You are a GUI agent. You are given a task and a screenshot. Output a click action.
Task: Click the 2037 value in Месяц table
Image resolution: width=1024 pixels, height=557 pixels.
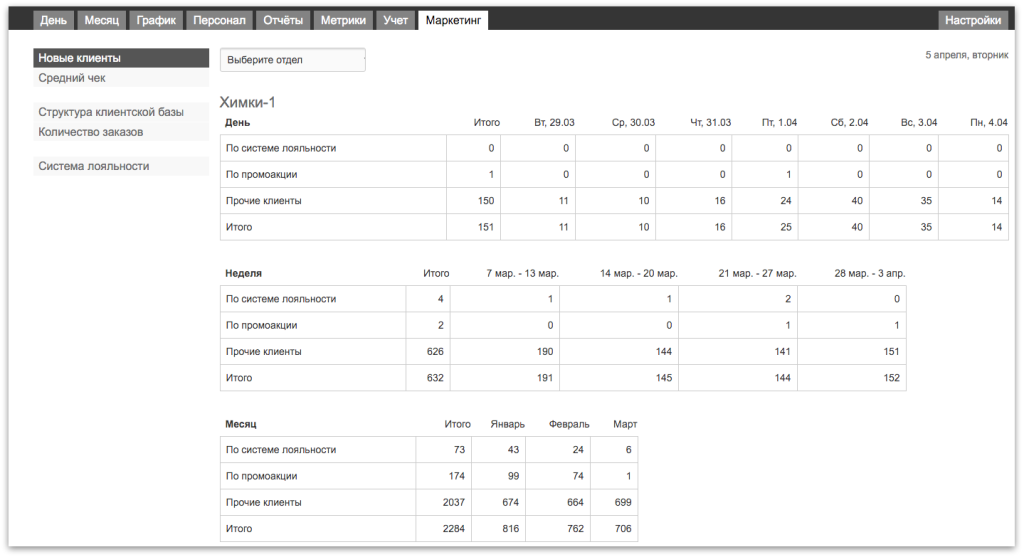454,502
